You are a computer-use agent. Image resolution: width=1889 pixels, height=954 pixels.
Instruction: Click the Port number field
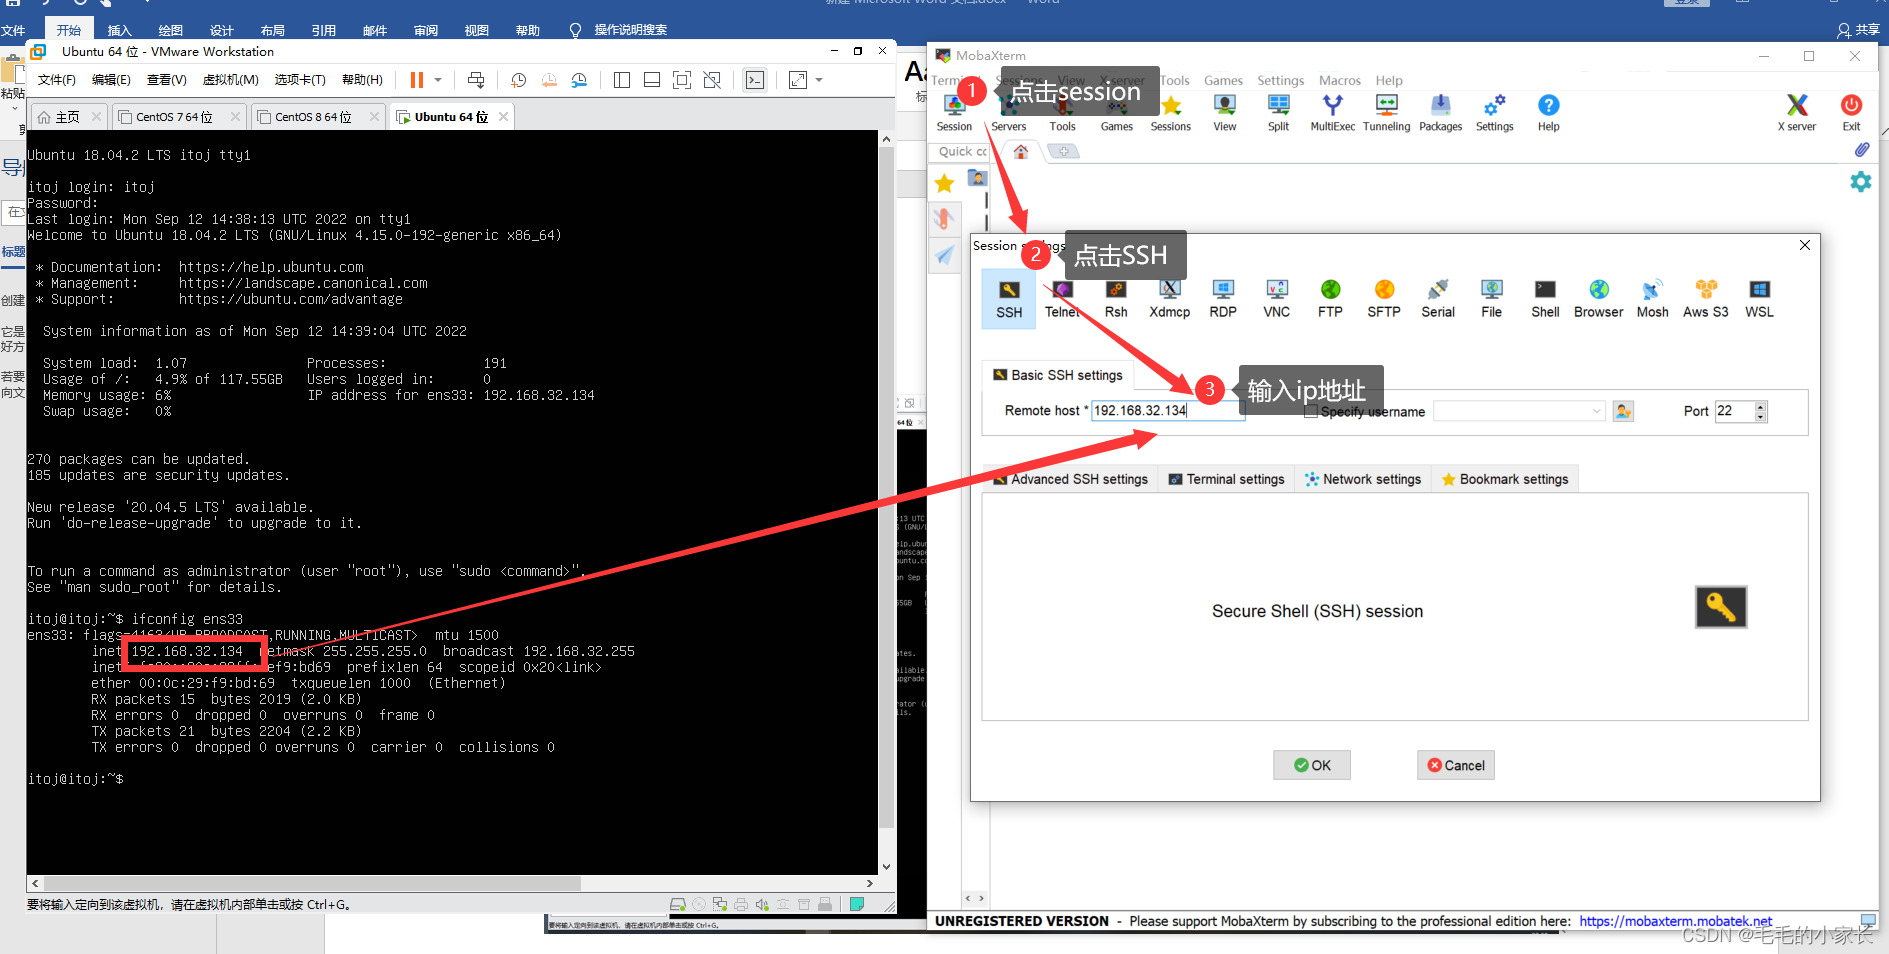click(x=1735, y=411)
